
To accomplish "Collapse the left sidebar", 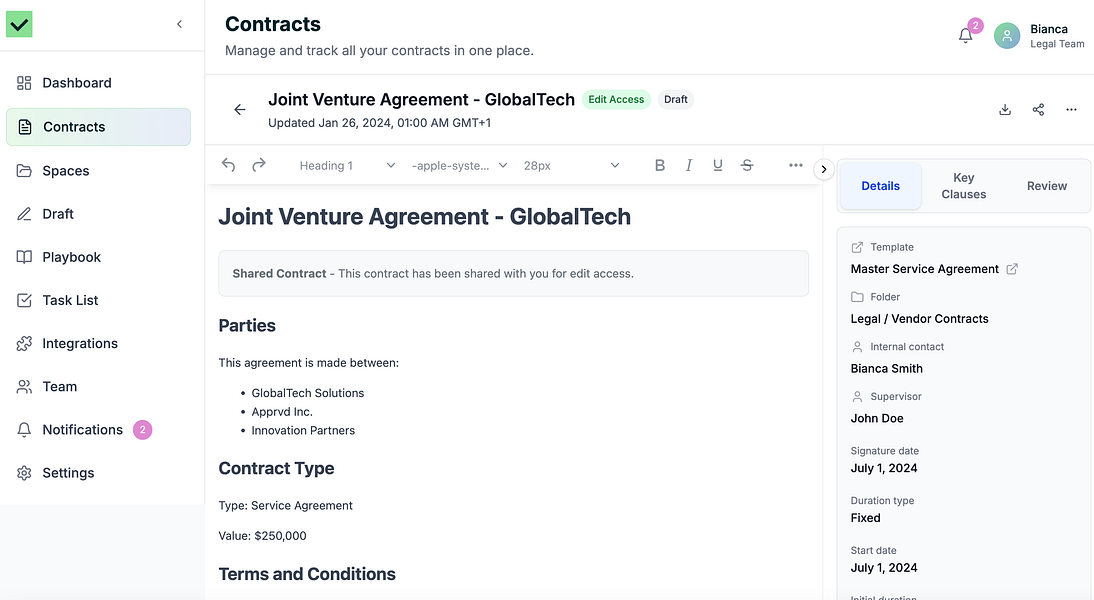I will [x=179, y=23].
